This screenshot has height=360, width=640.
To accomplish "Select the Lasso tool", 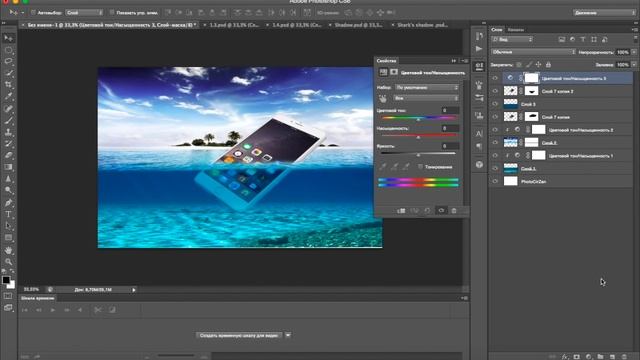I will tap(9, 62).
